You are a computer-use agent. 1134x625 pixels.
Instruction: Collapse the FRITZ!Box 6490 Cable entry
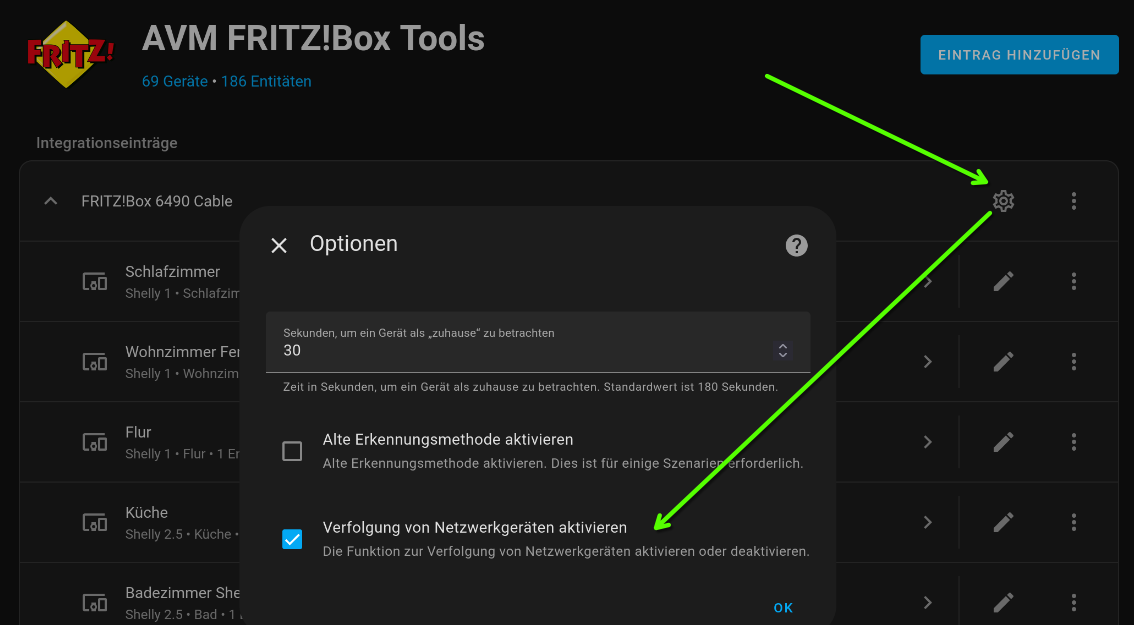tap(51, 201)
